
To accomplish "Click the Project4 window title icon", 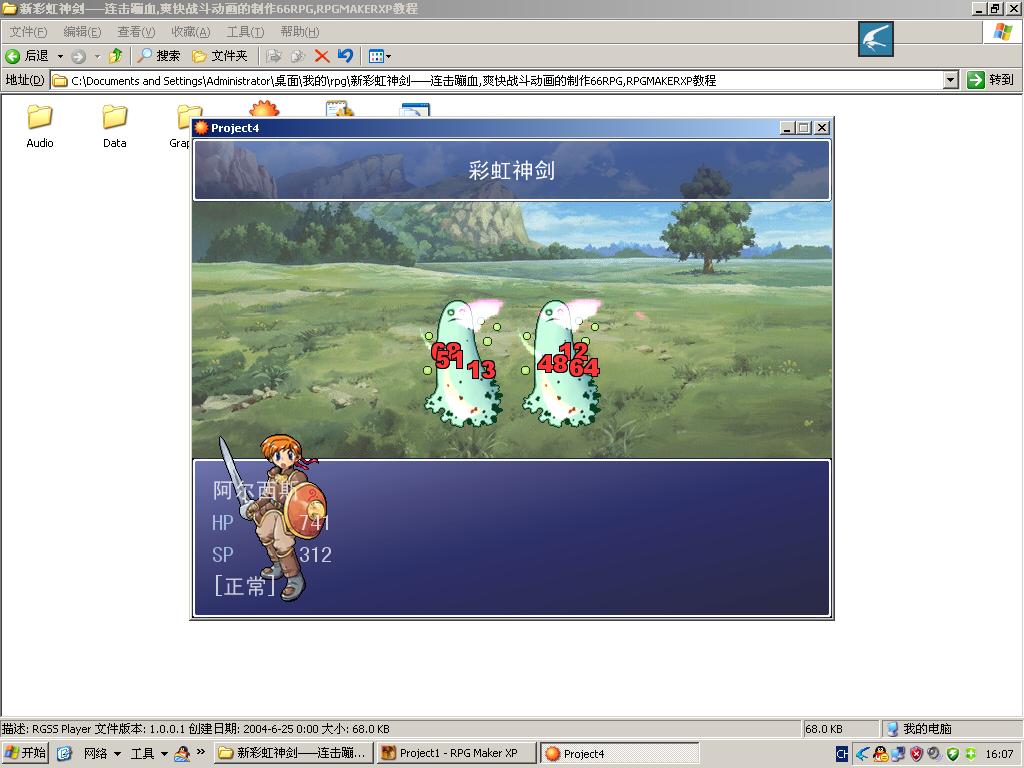I will 201,128.
